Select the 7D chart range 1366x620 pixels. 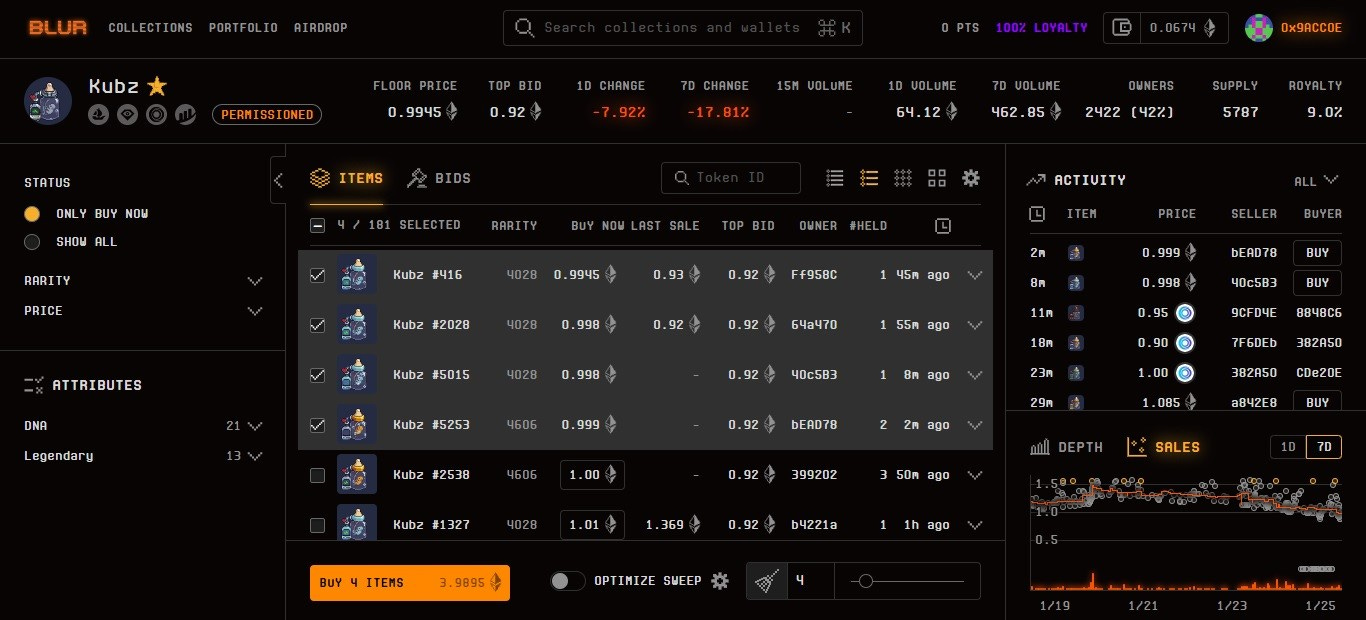click(1324, 447)
